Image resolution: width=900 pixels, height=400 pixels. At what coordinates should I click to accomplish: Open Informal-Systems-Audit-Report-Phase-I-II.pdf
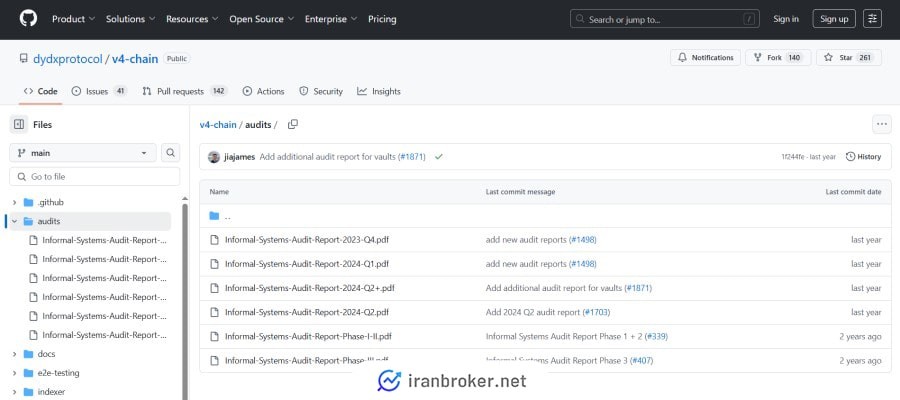coord(308,336)
